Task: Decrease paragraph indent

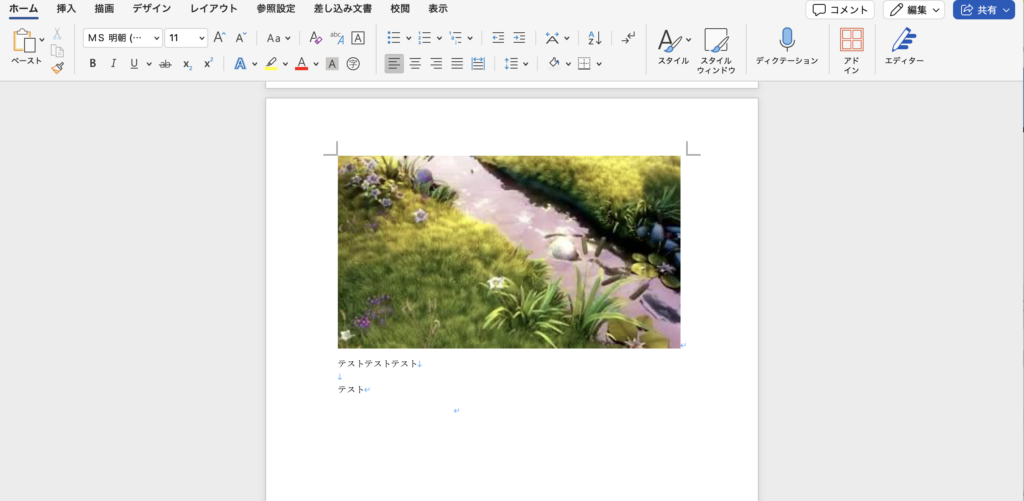Action: pos(498,38)
